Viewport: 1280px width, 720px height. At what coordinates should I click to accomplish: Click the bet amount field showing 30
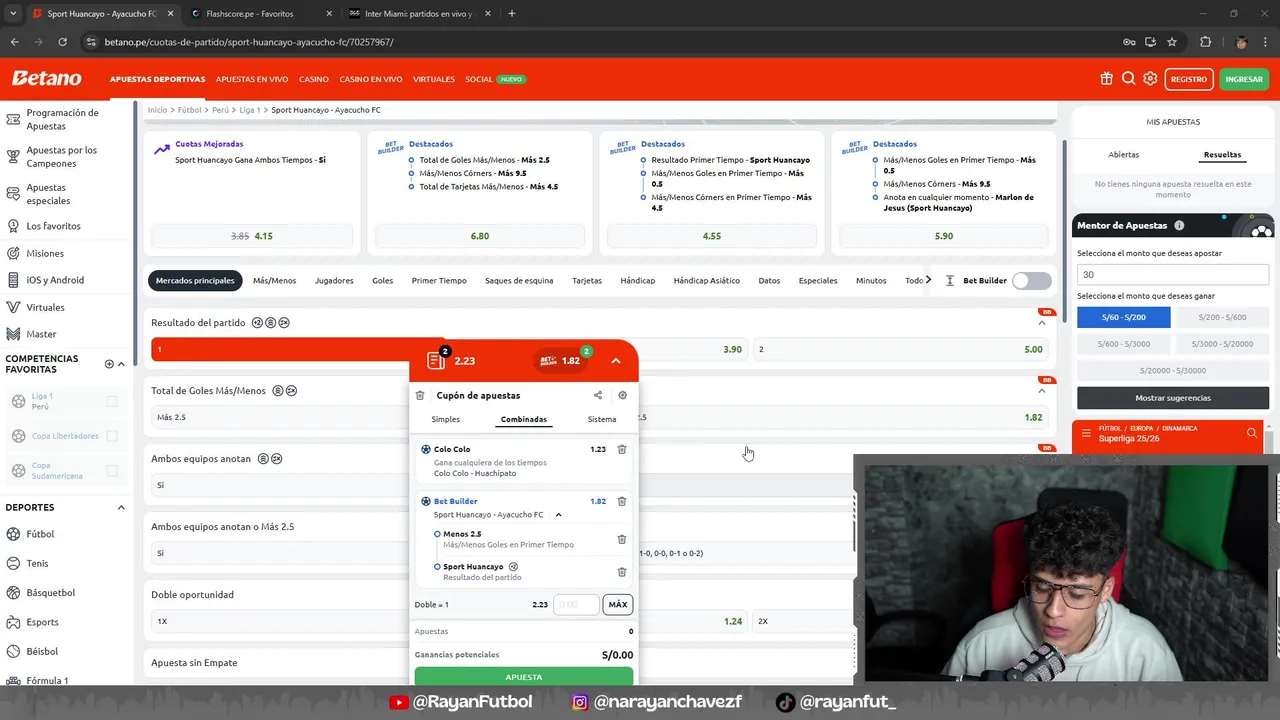coord(1173,274)
